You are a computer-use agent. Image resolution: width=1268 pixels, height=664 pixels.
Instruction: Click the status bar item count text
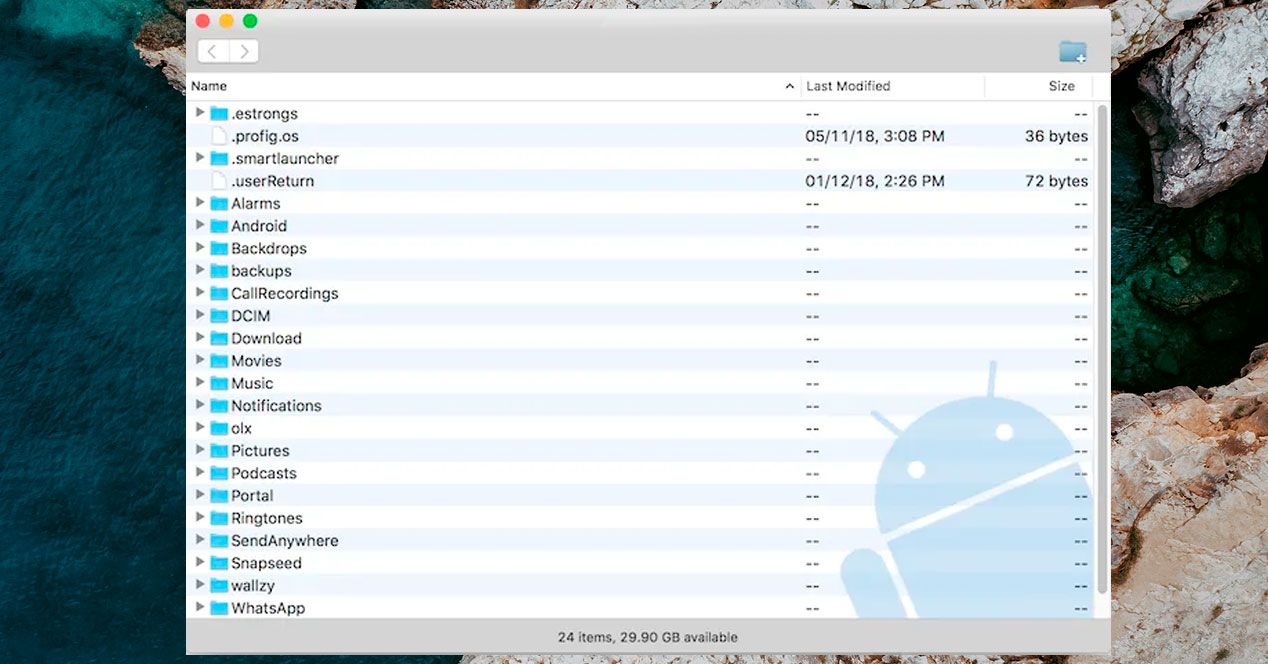point(648,637)
